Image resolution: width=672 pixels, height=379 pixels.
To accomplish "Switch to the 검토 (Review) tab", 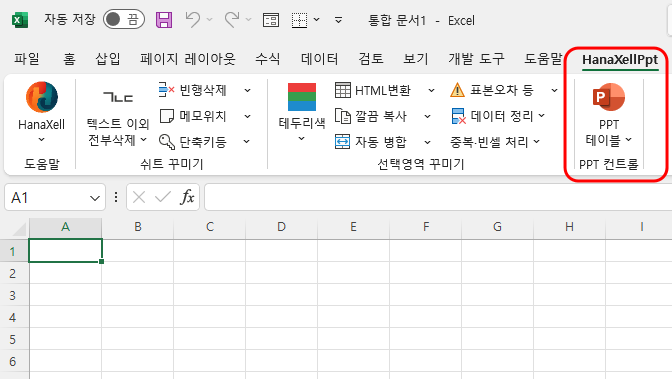I will [371, 59].
